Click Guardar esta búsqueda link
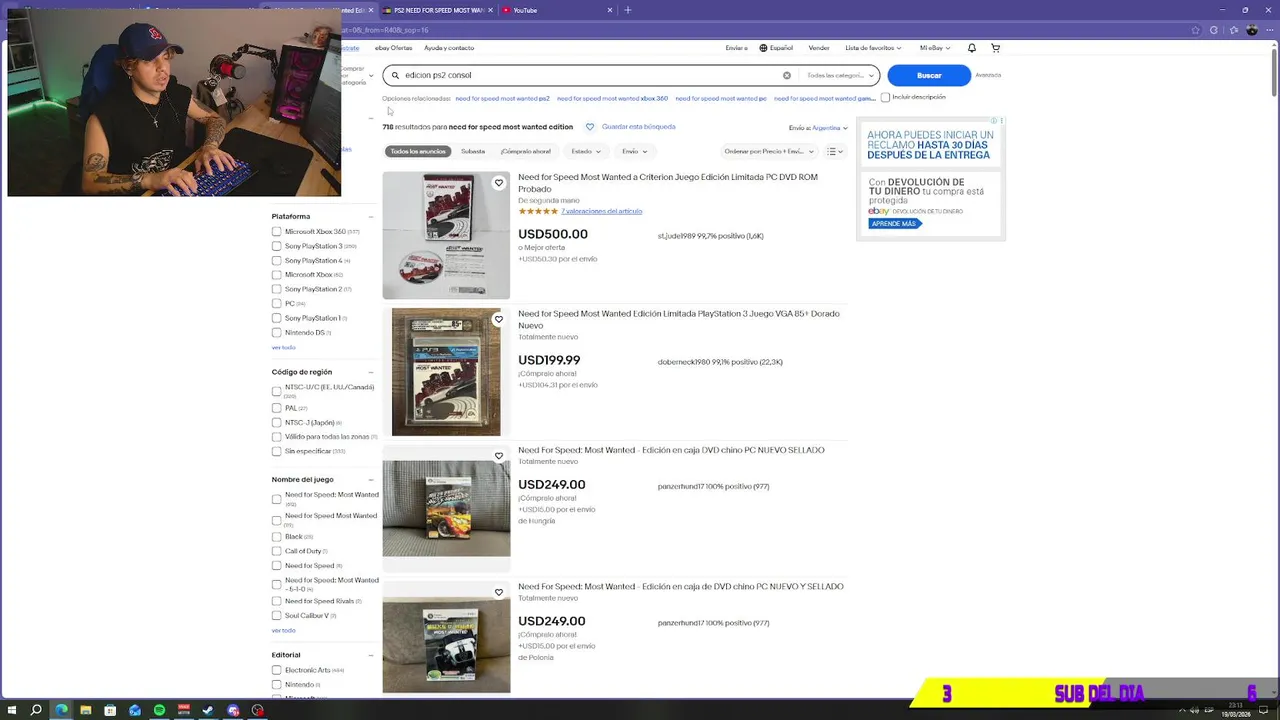Viewport: 1280px width, 720px height. click(x=638, y=127)
